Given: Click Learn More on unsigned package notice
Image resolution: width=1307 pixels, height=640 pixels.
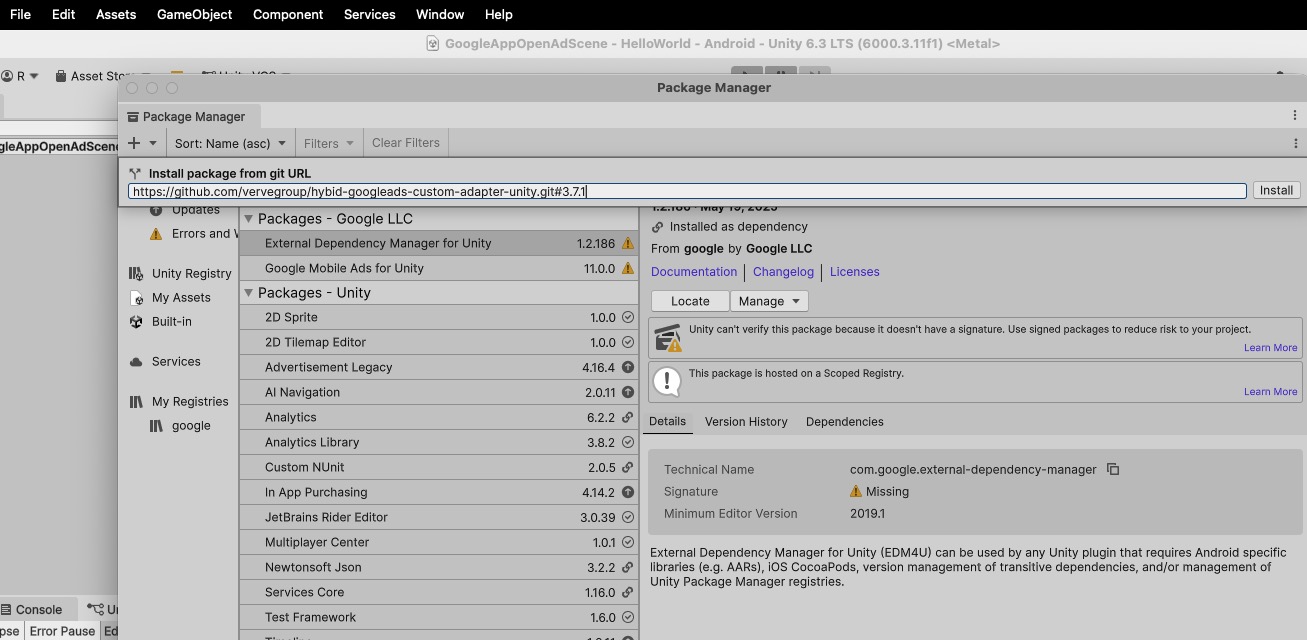Looking at the screenshot, I should click(x=1271, y=348).
